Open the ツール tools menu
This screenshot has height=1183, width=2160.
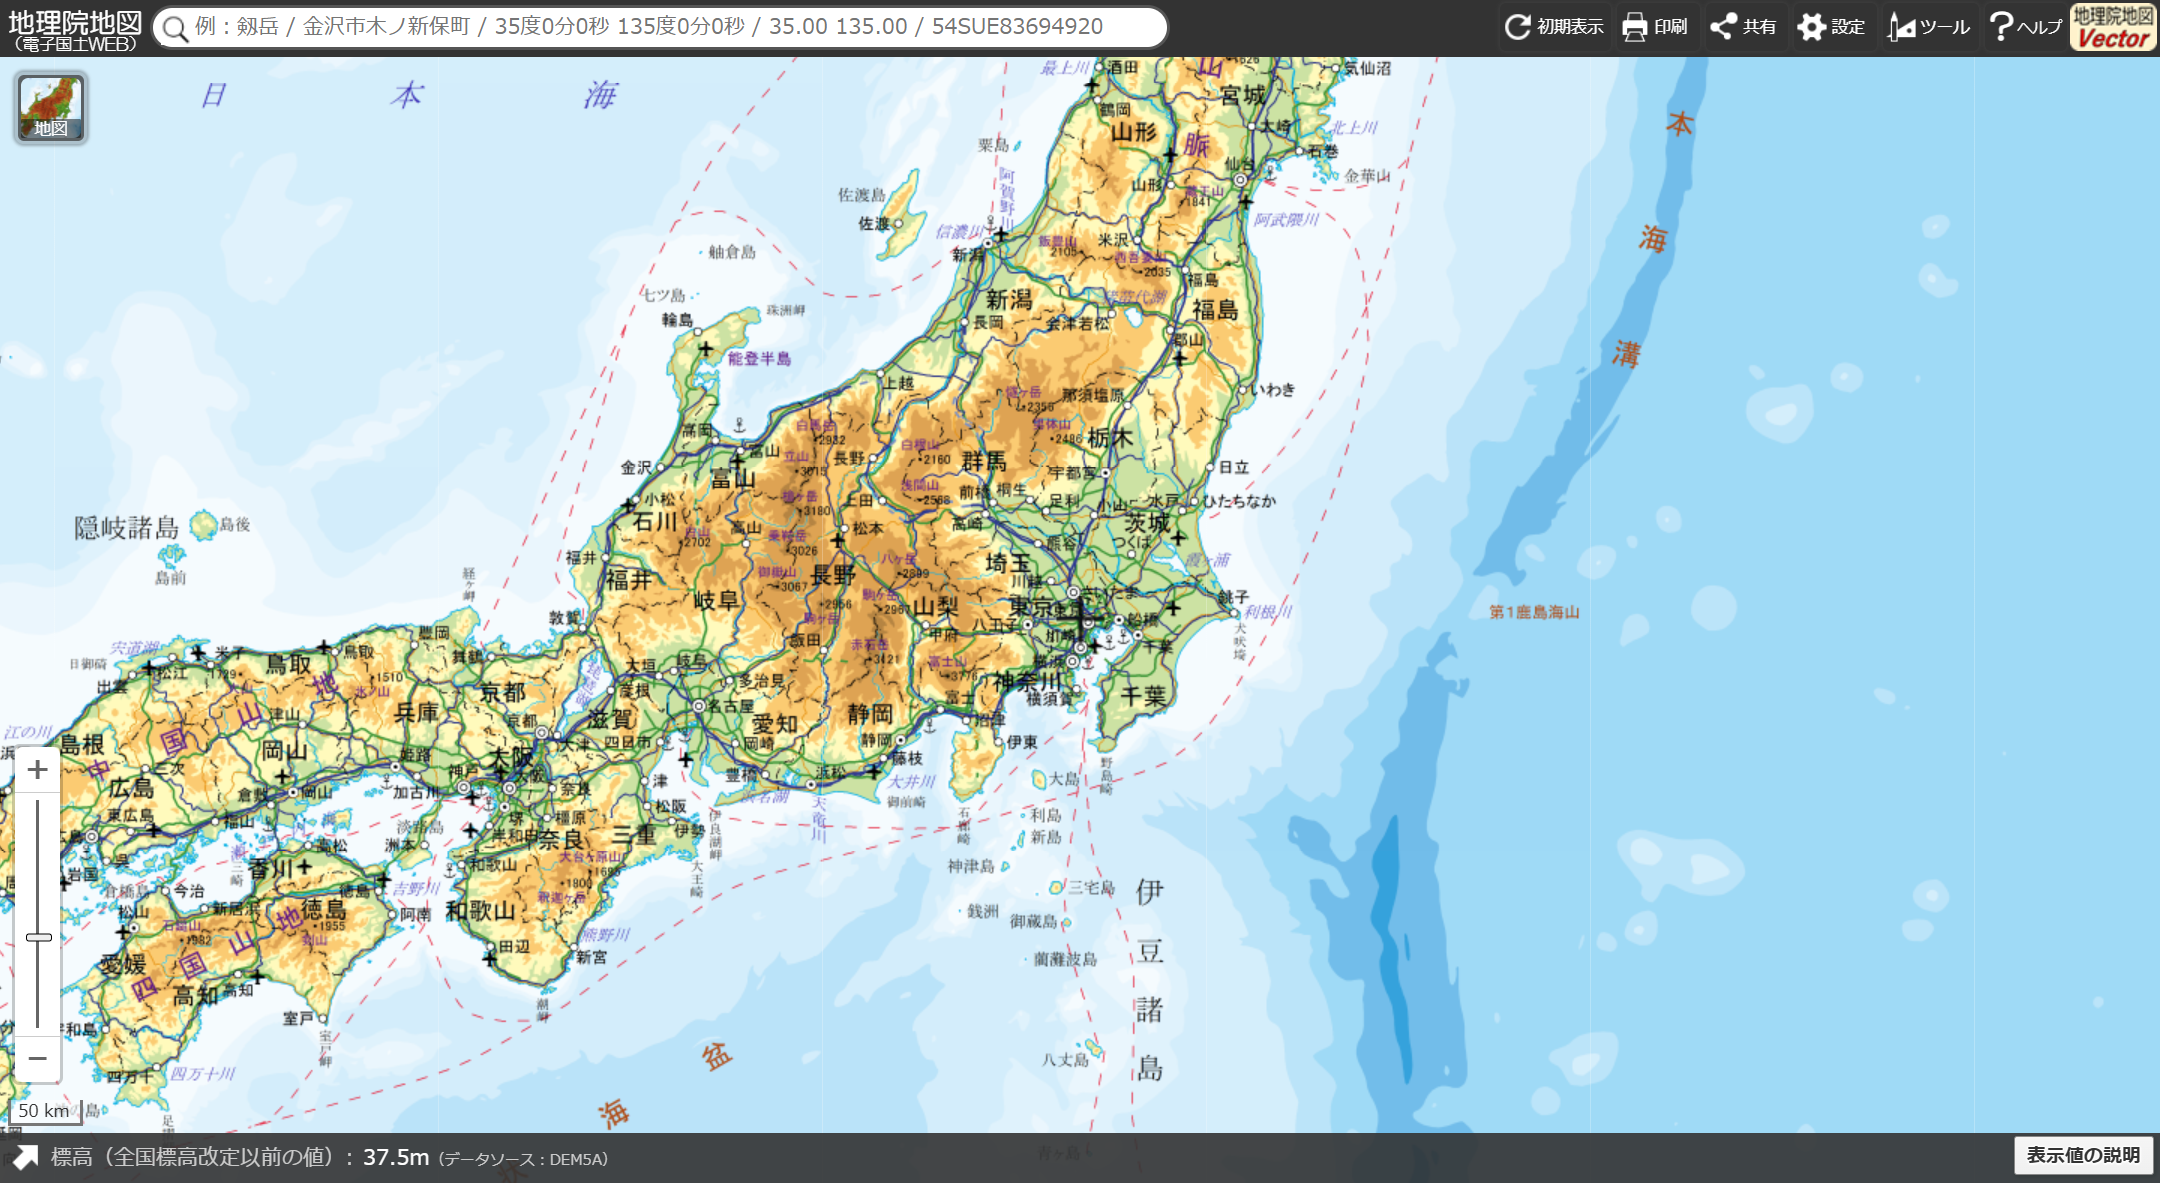click(x=1928, y=27)
